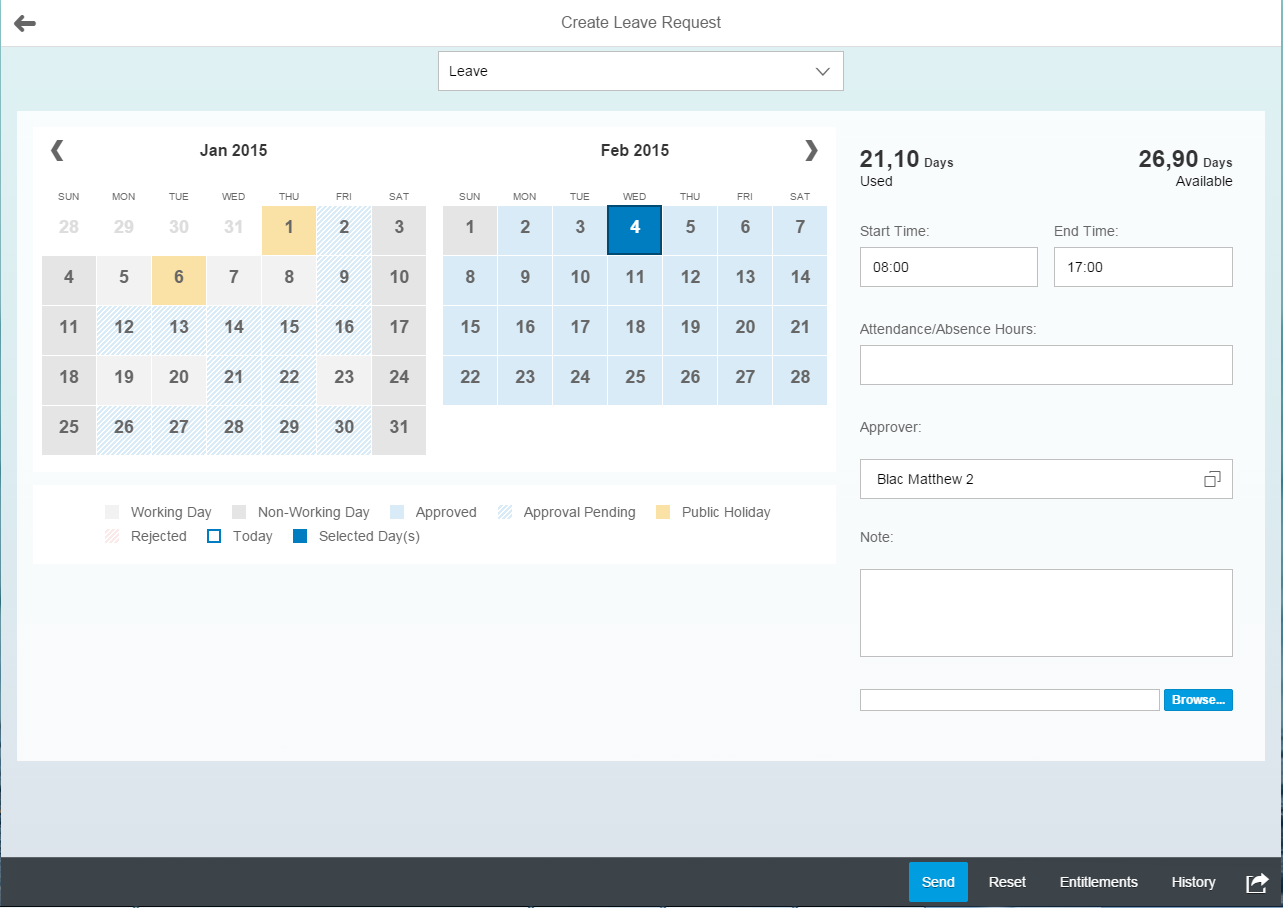Open History from the footer
The height and width of the screenshot is (908, 1283).
click(x=1193, y=882)
